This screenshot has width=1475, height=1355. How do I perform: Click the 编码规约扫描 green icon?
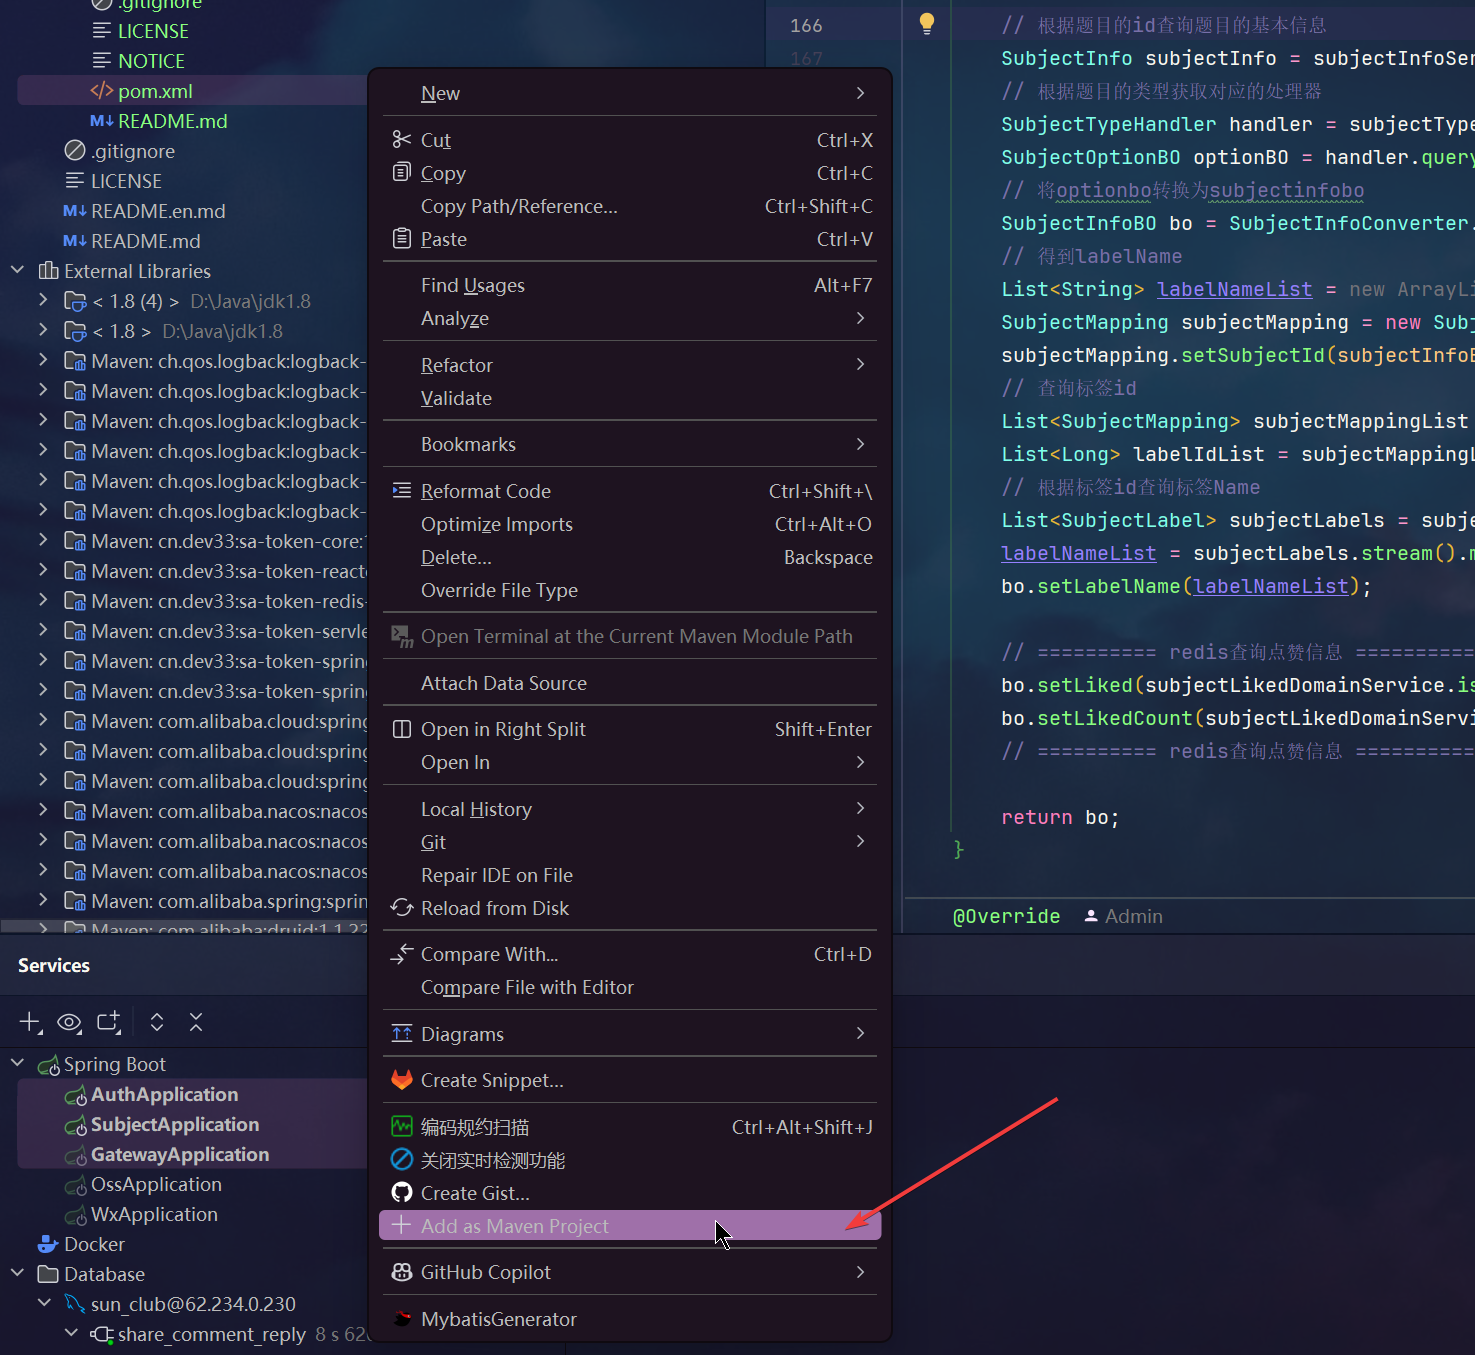401,1126
